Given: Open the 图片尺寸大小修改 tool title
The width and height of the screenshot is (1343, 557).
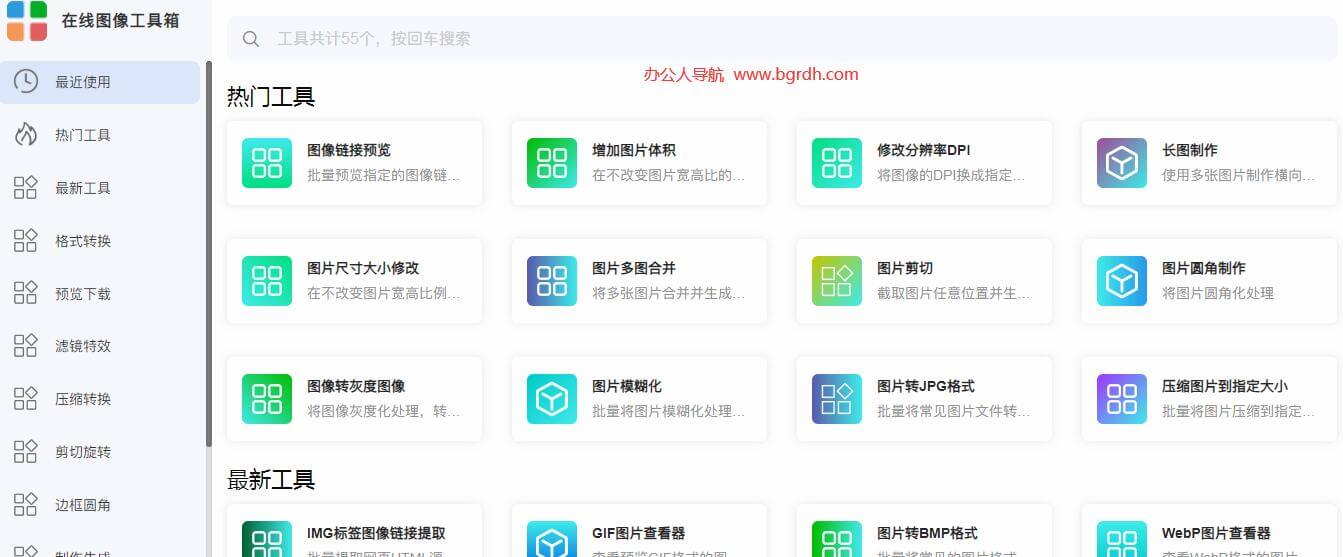Looking at the screenshot, I should pos(363,268).
